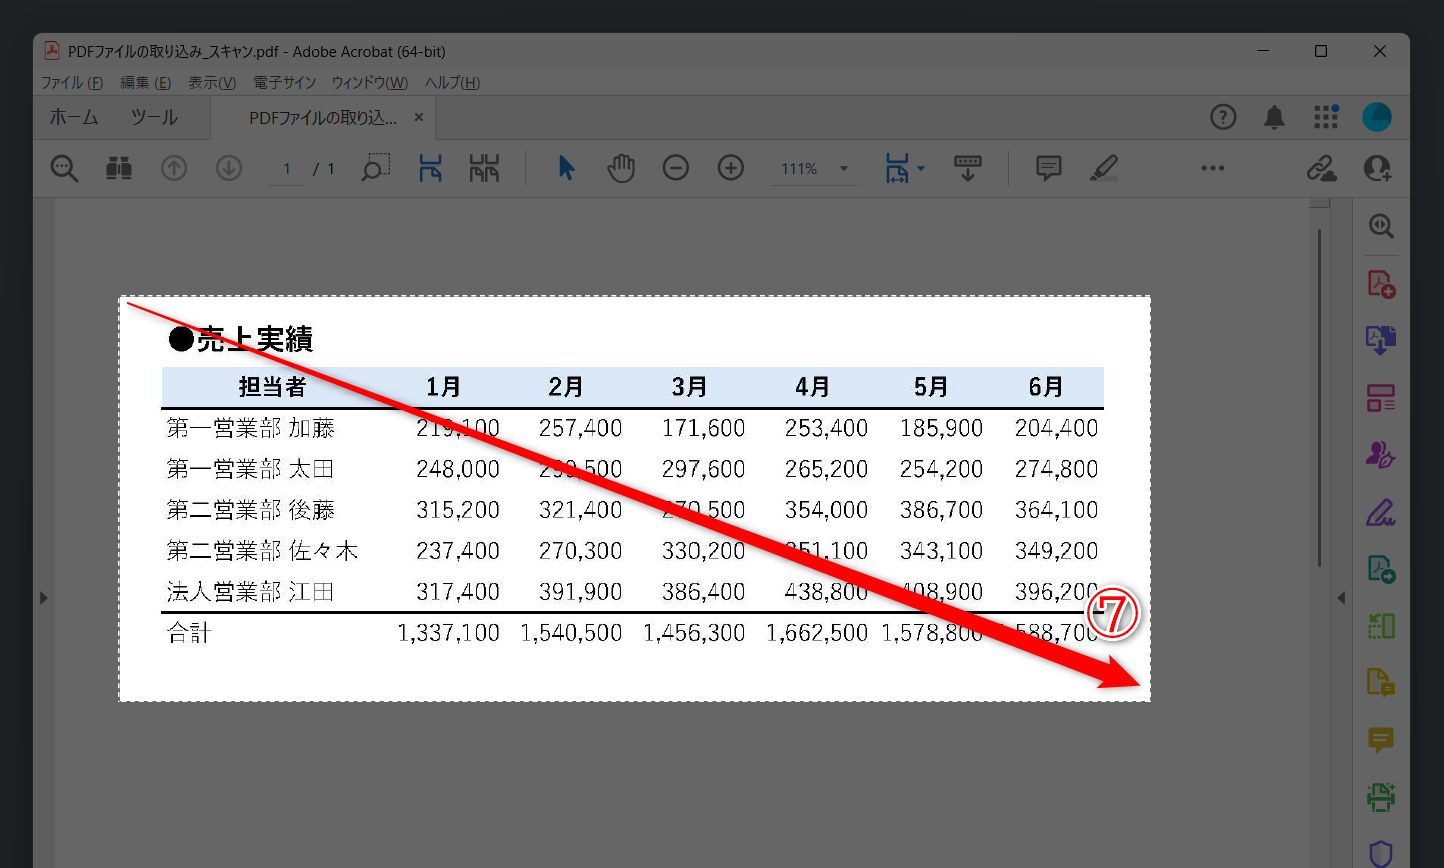Open the 電子サイン menu

tap(284, 83)
